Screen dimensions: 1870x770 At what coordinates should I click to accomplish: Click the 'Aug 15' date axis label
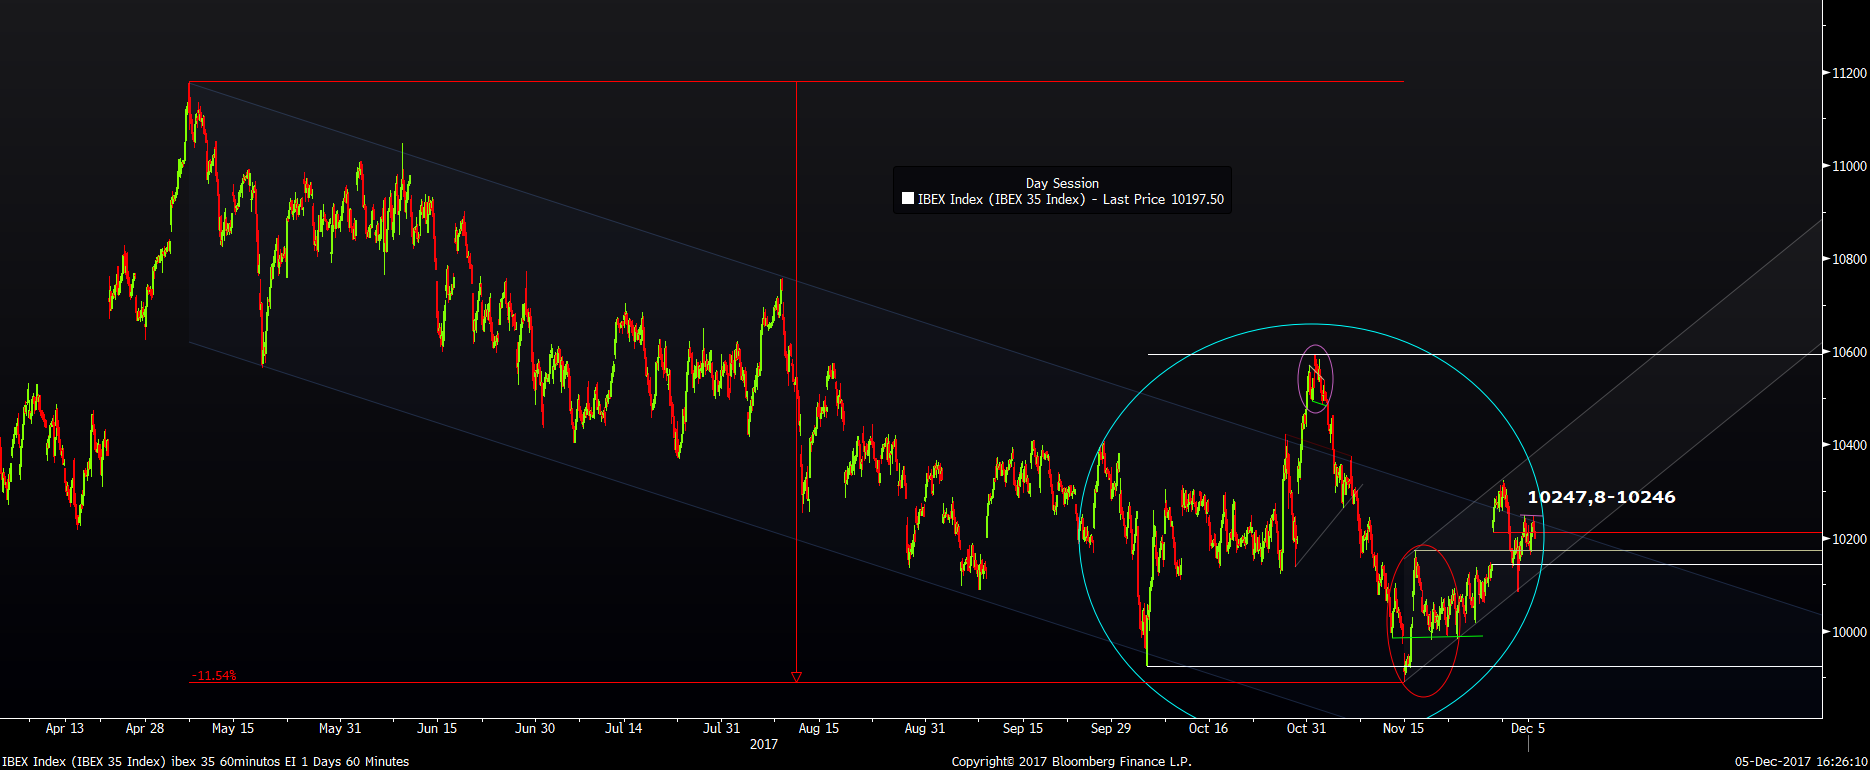point(819,728)
